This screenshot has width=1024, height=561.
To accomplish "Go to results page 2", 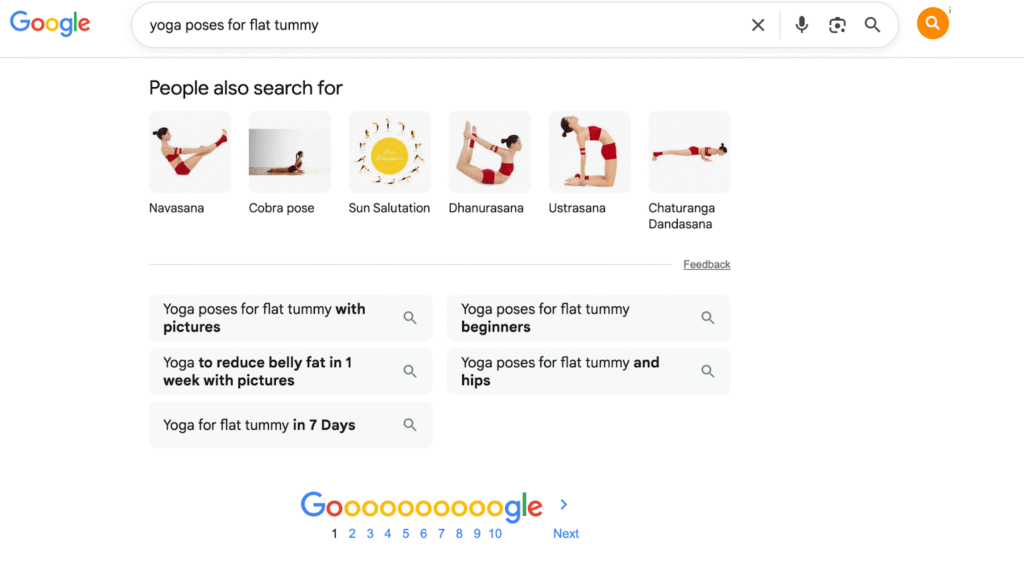I will tap(352, 534).
